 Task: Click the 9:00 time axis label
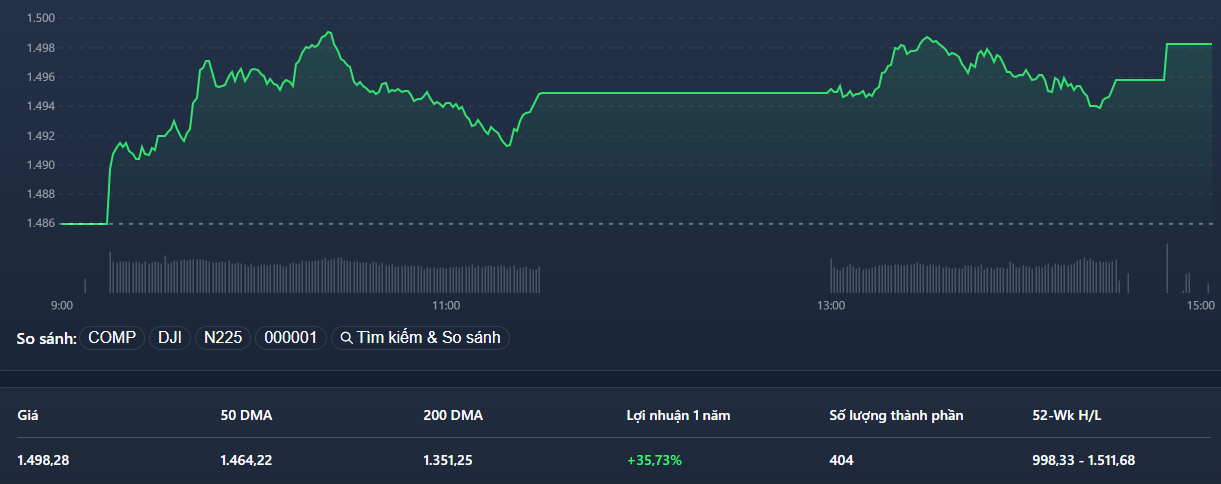point(61,305)
